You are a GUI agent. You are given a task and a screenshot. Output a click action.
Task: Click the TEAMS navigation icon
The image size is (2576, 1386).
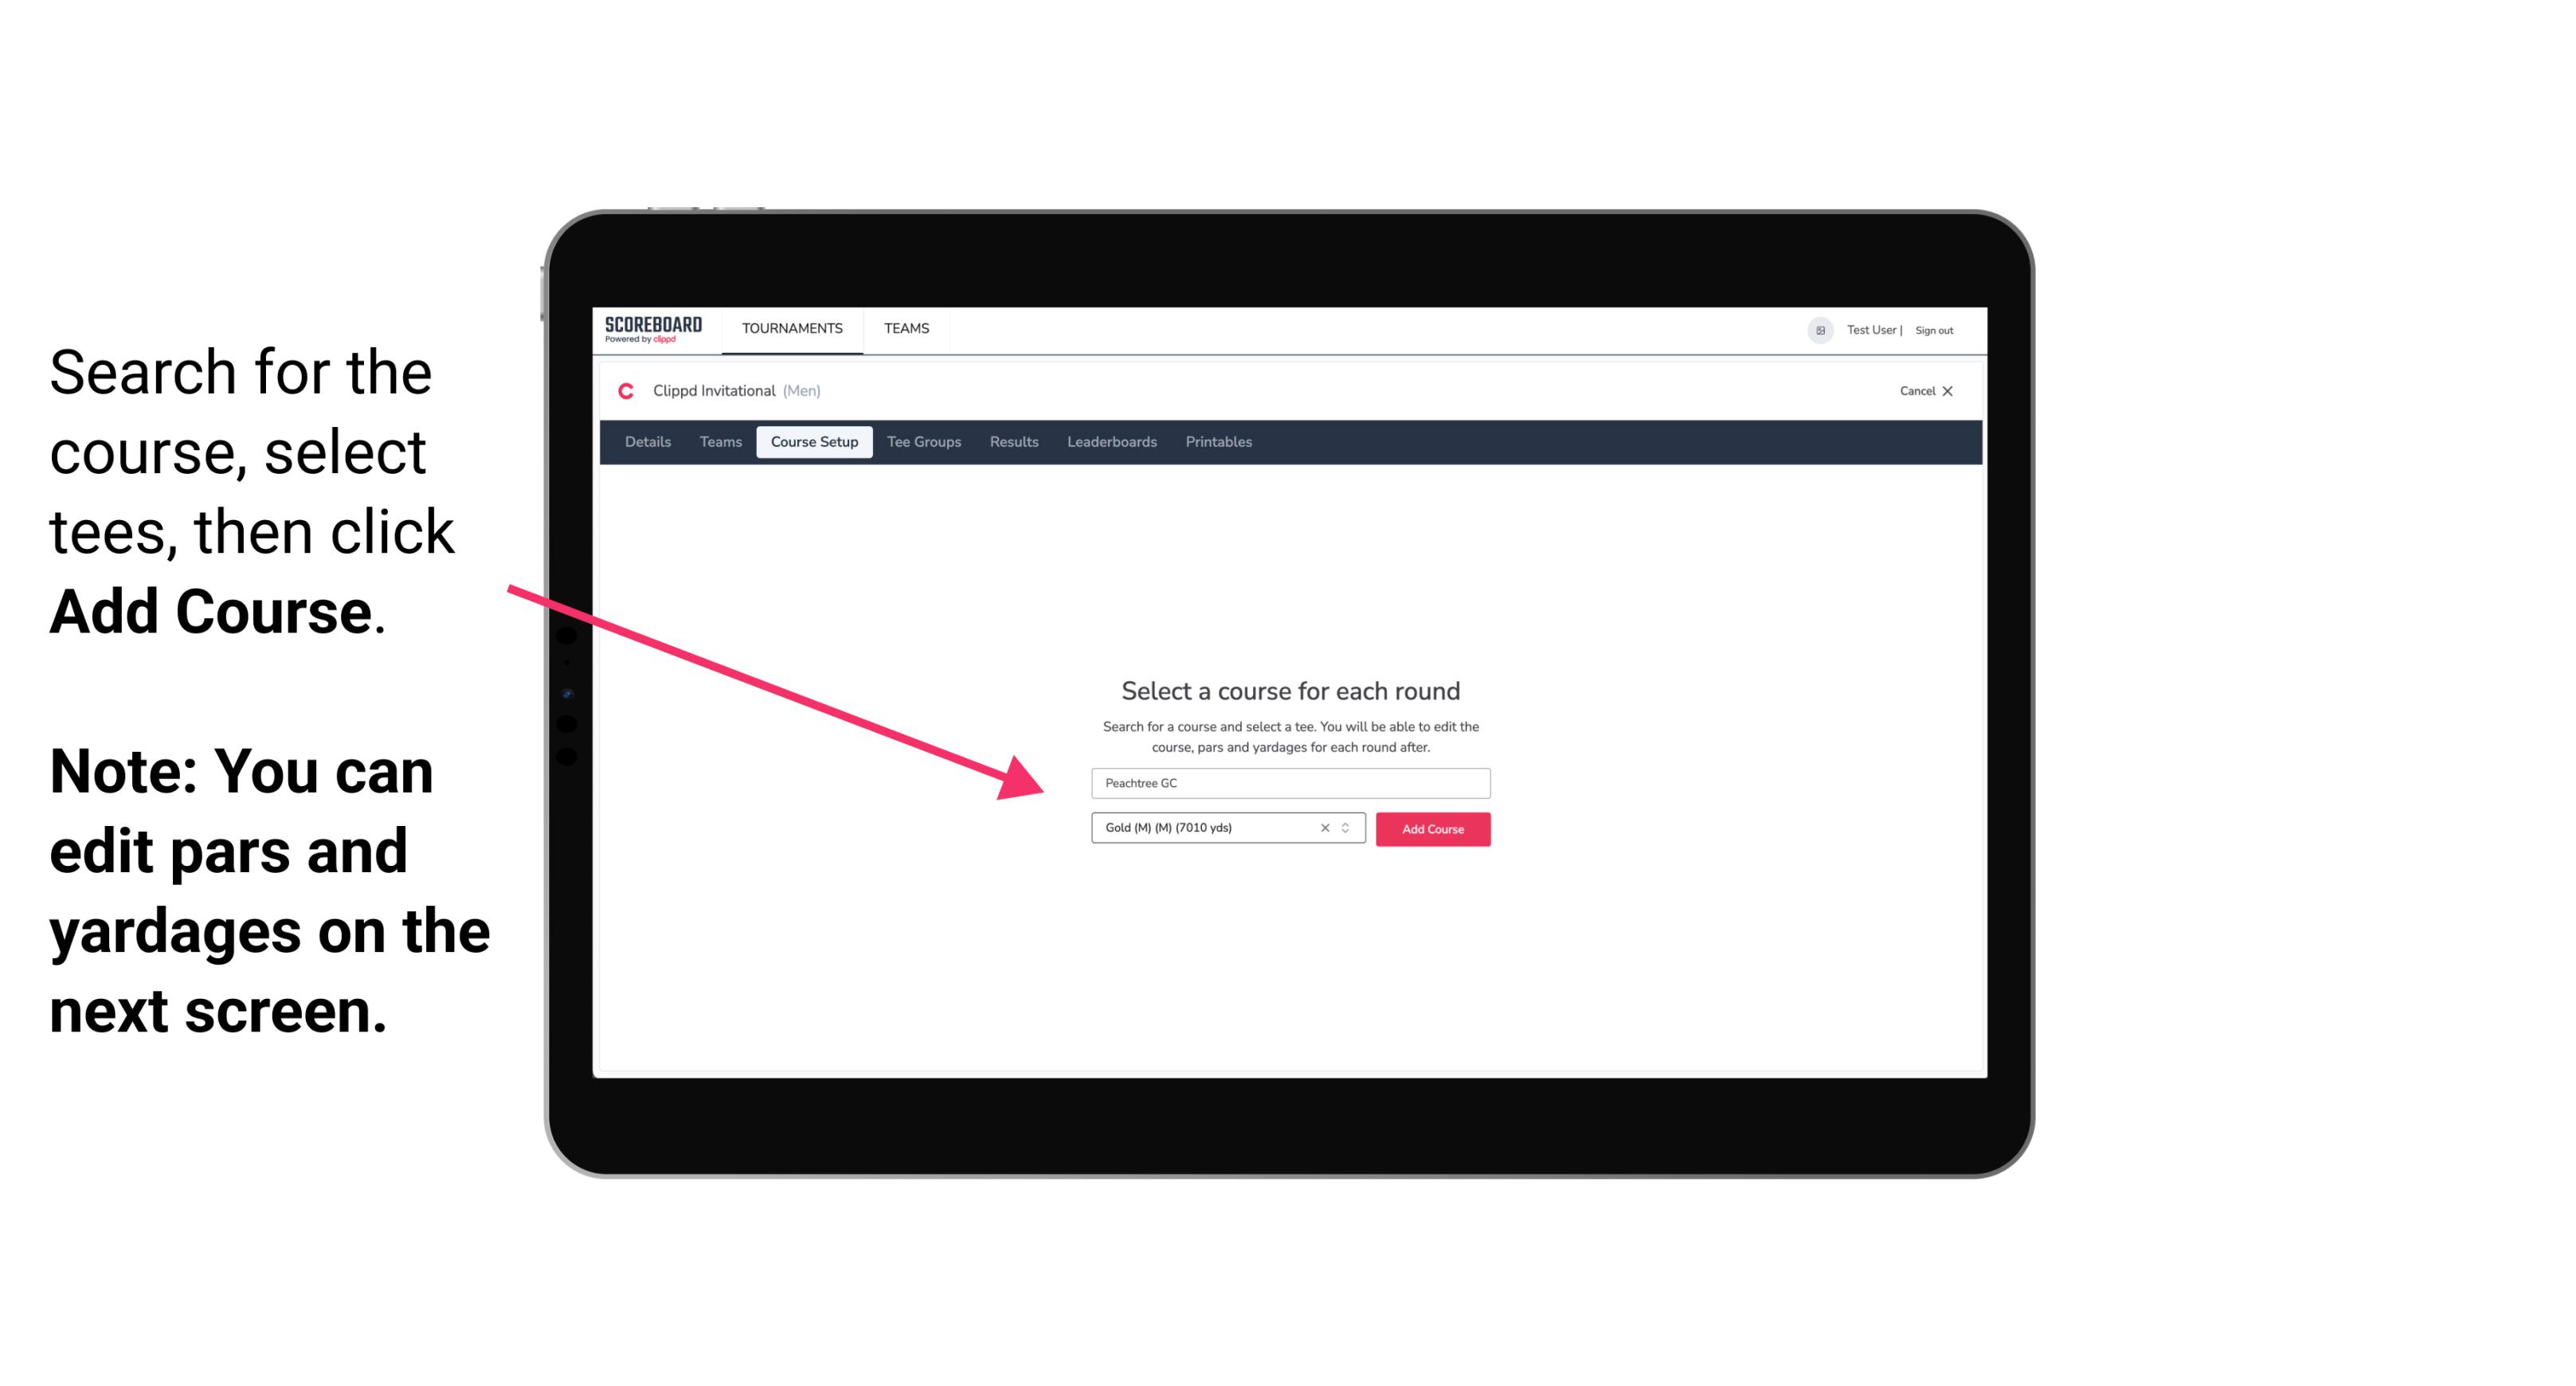coord(904,327)
